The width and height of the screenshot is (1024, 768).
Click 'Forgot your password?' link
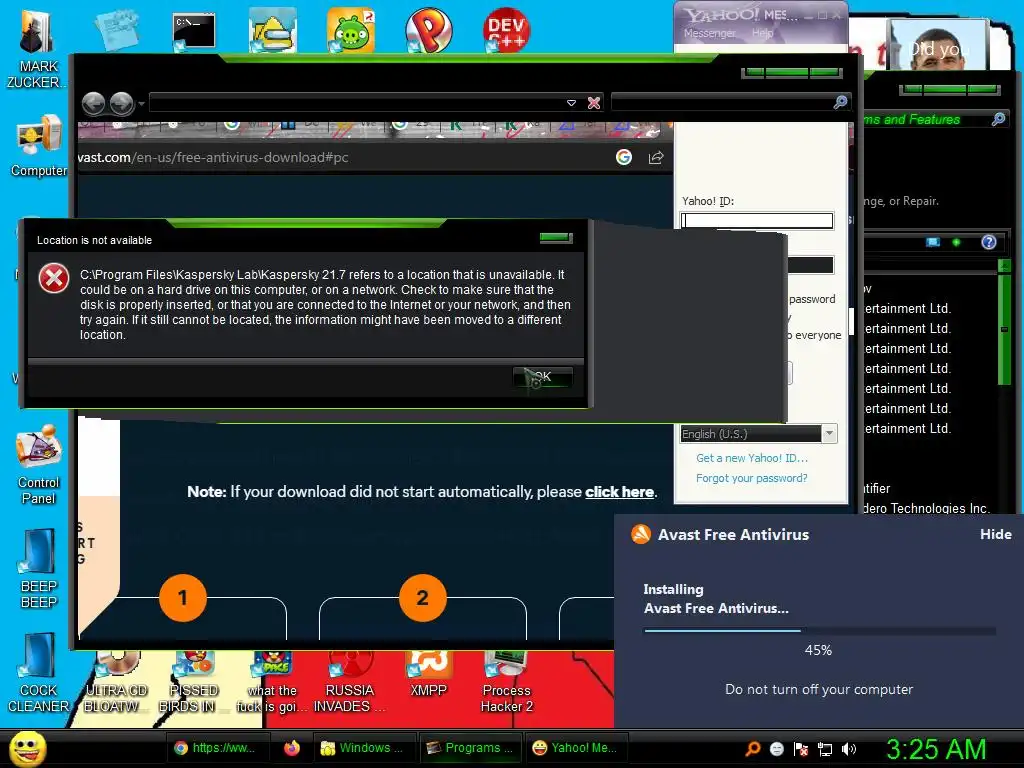coord(751,478)
